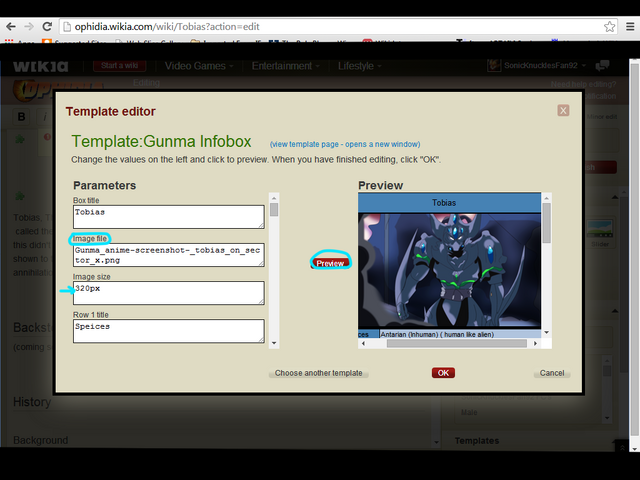The width and height of the screenshot is (640, 480).
Task: Click Preview pane scroll down arrow
Action: click(x=547, y=333)
